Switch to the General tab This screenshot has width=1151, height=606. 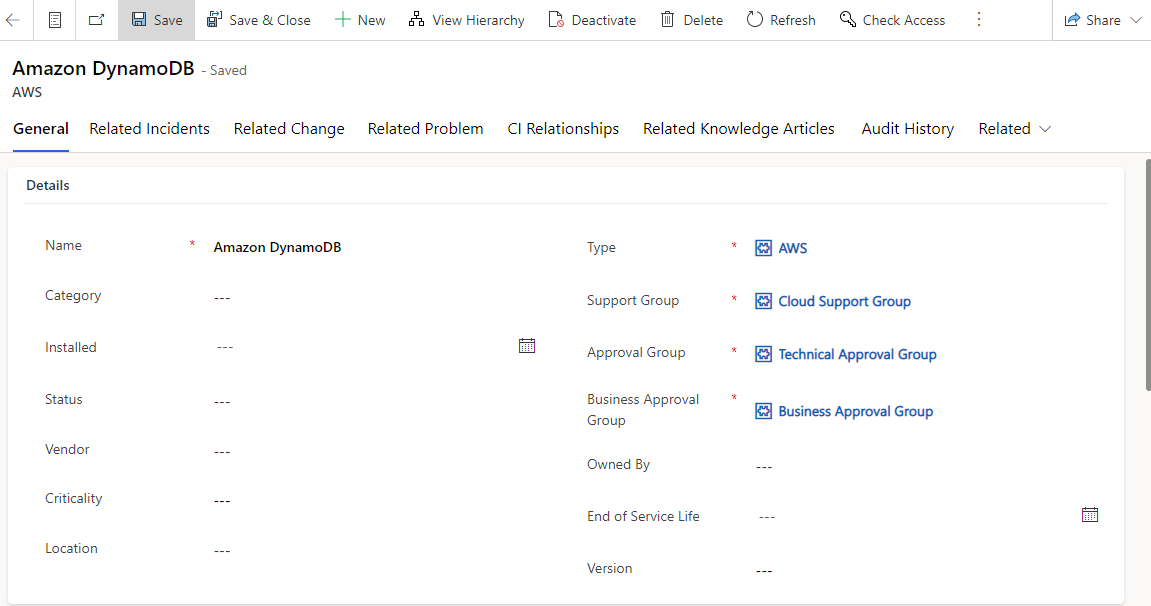(41, 129)
